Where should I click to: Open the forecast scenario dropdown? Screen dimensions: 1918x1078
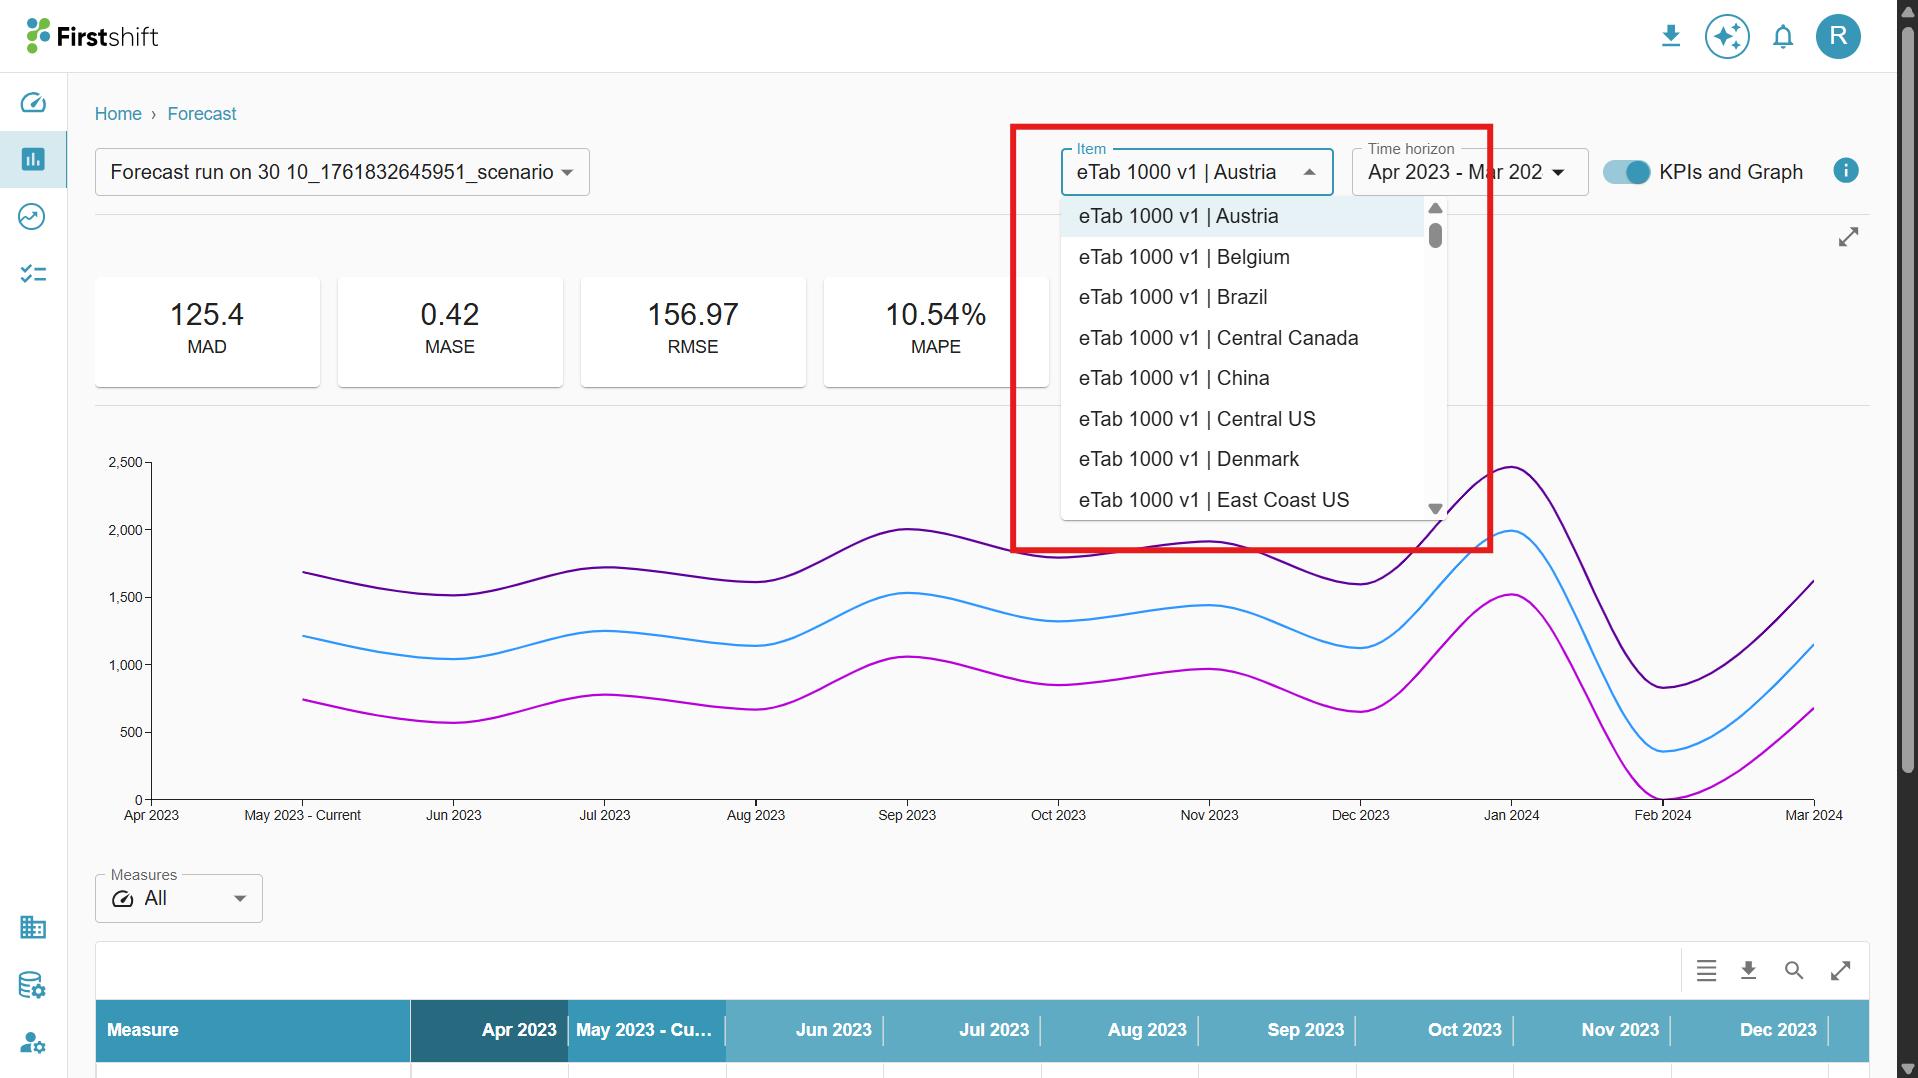tap(342, 172)
